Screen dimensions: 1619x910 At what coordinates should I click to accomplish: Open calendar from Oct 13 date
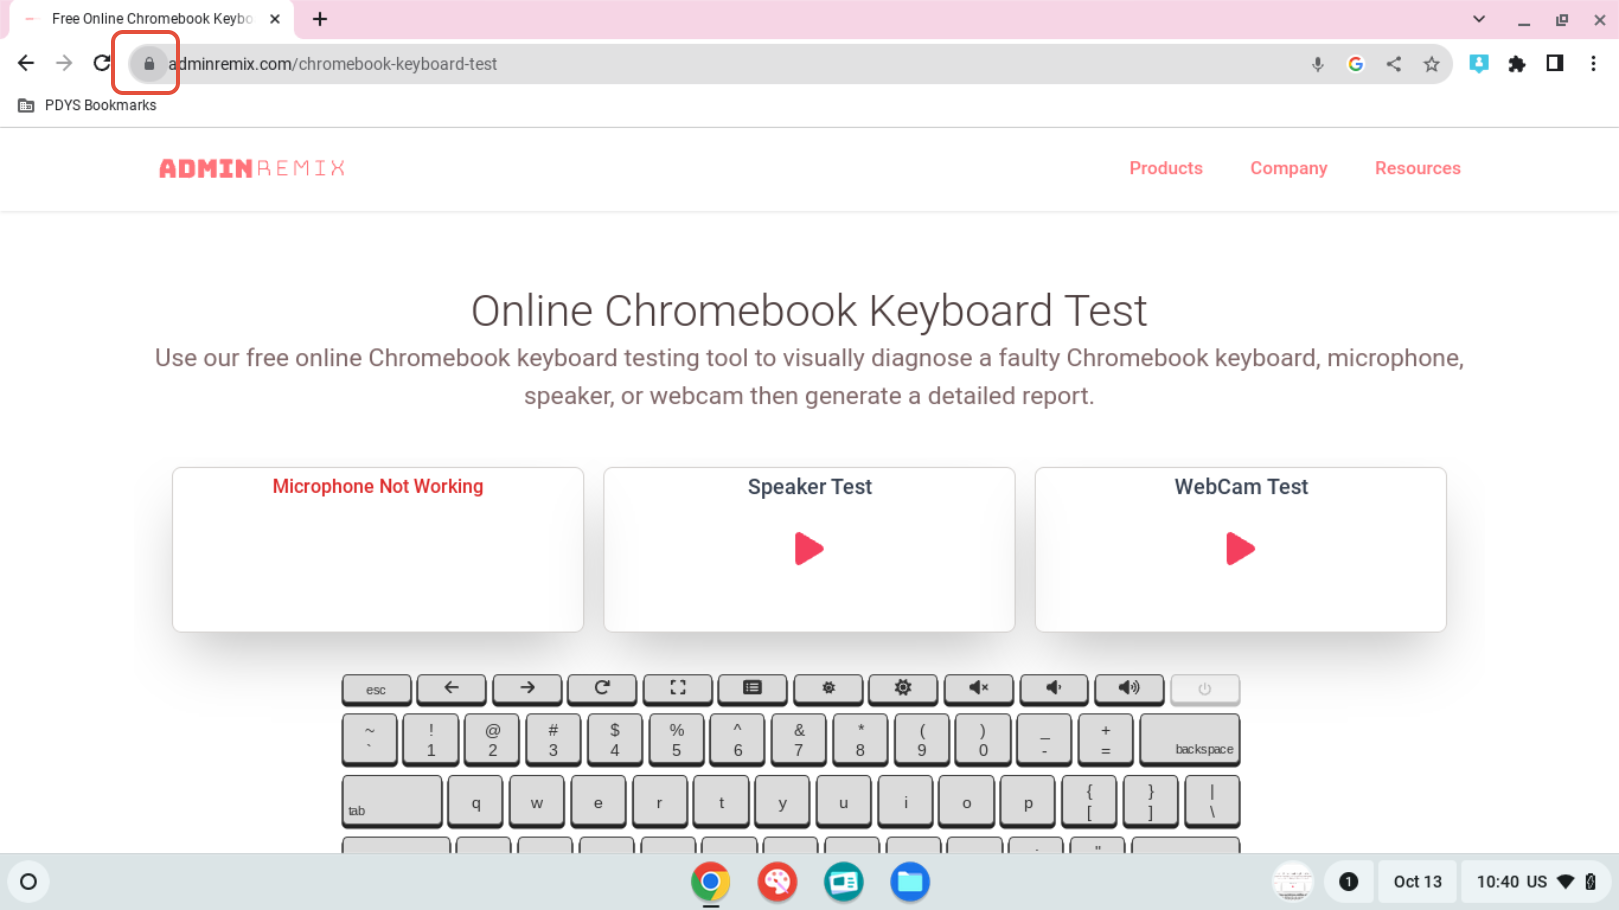pos(1418,882)
